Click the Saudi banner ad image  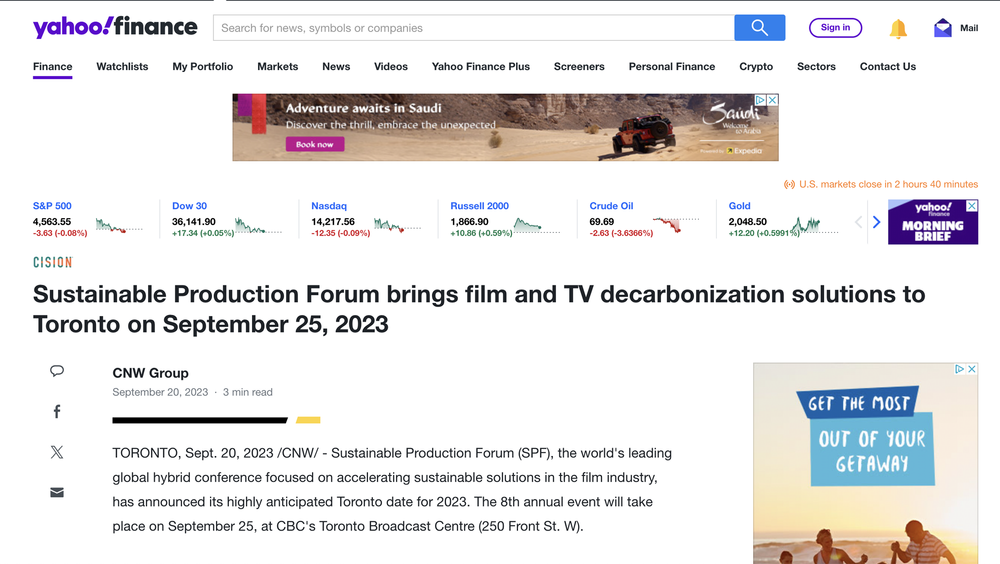pos(505,128)
